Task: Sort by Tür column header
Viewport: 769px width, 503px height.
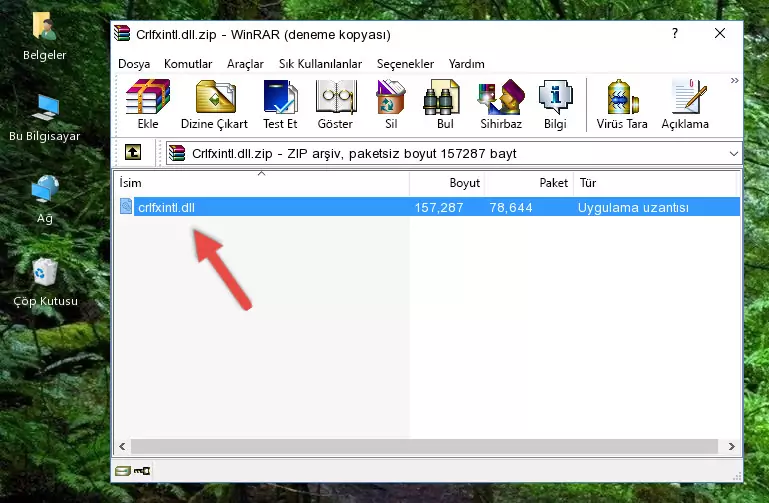Action: (655, 183)
